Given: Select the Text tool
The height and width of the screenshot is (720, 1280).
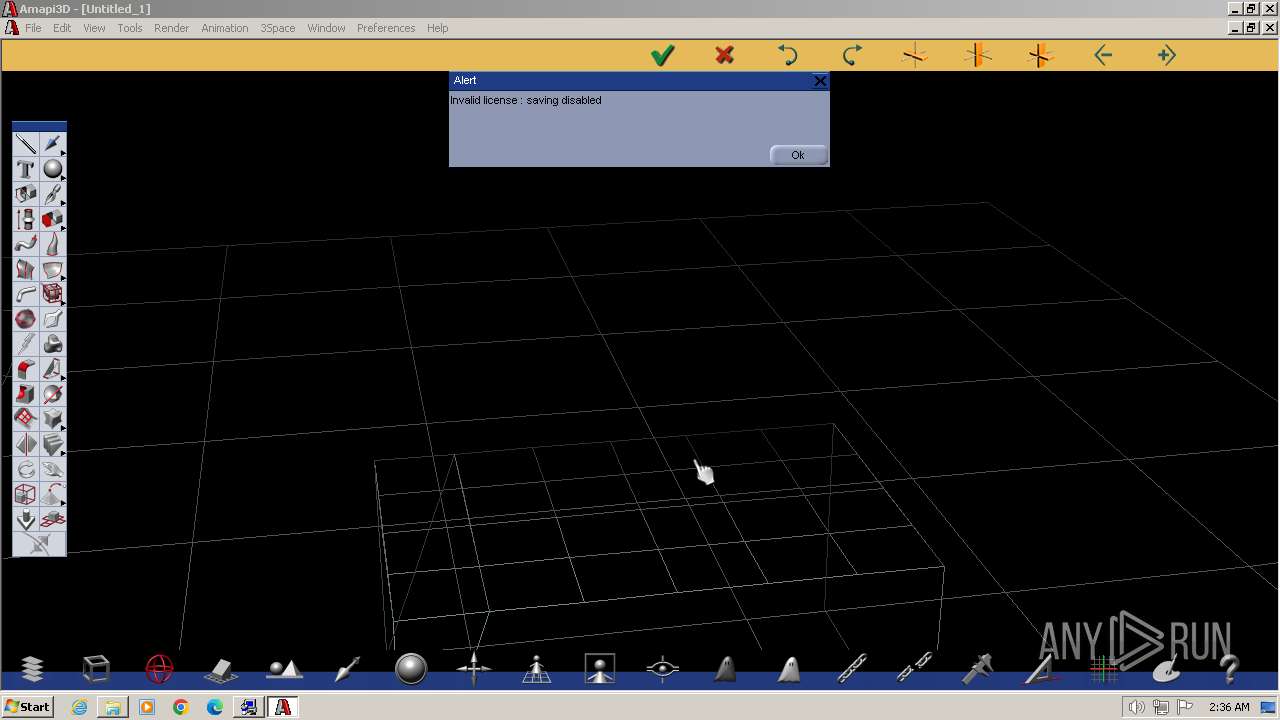Looking at the screenshot, I should click(25, 169).
